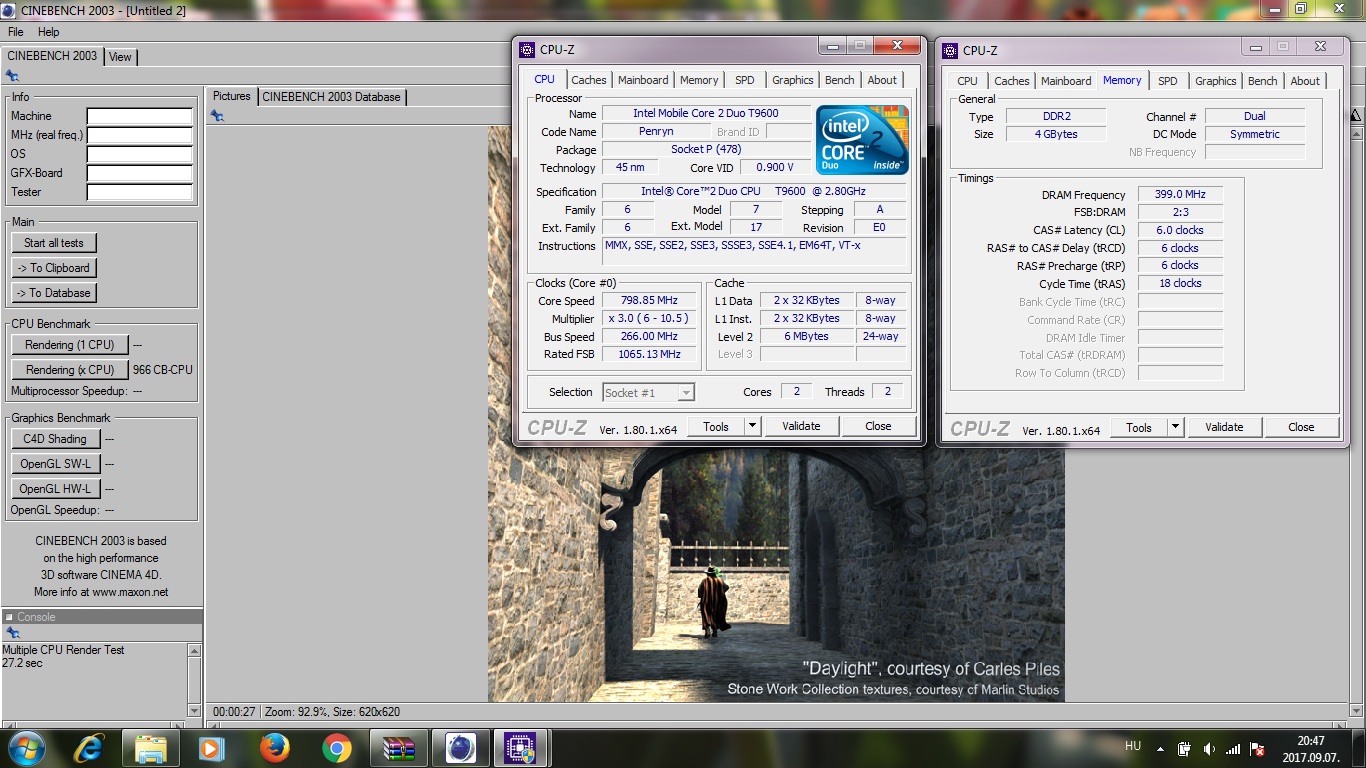Click the To Database button
The height and width of the screenshot is (768, 1366).
click(54, 293)
